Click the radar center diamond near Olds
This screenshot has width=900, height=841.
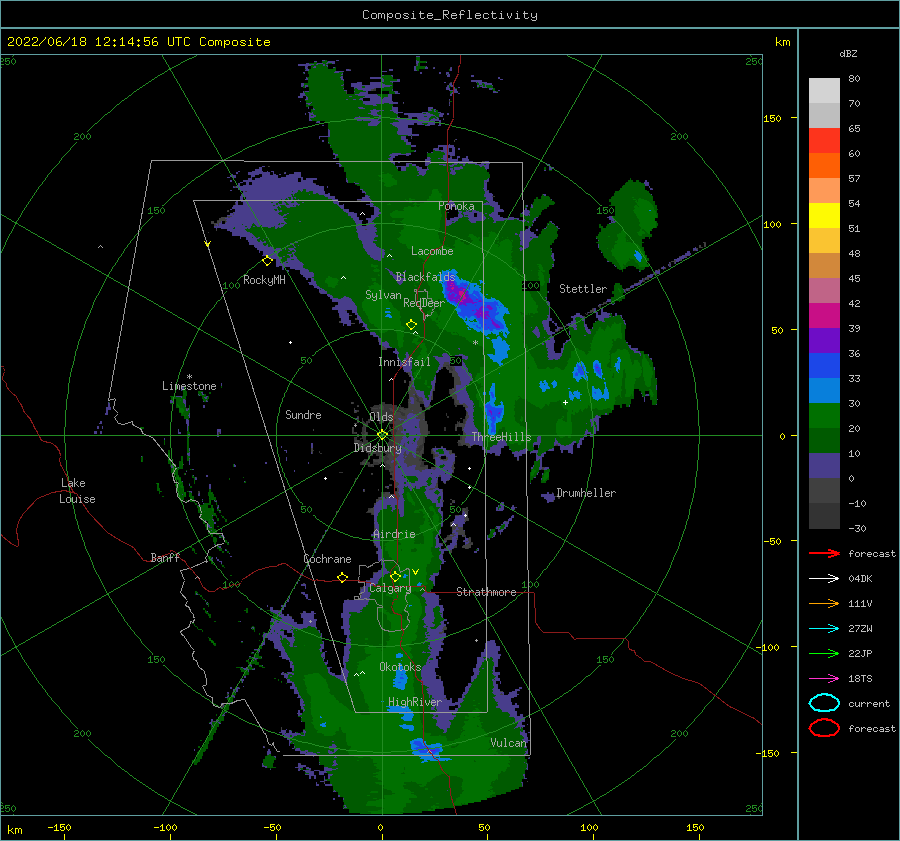[382, 435]
